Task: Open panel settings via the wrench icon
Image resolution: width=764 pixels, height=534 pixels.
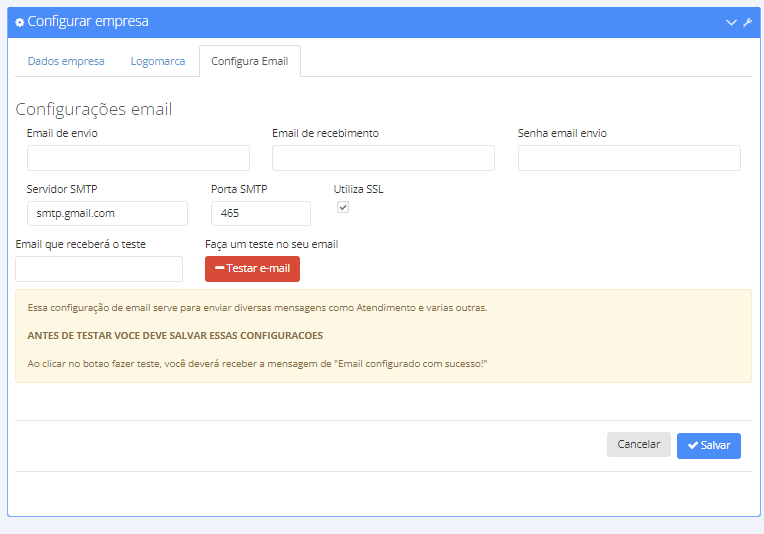Action: 747,22
